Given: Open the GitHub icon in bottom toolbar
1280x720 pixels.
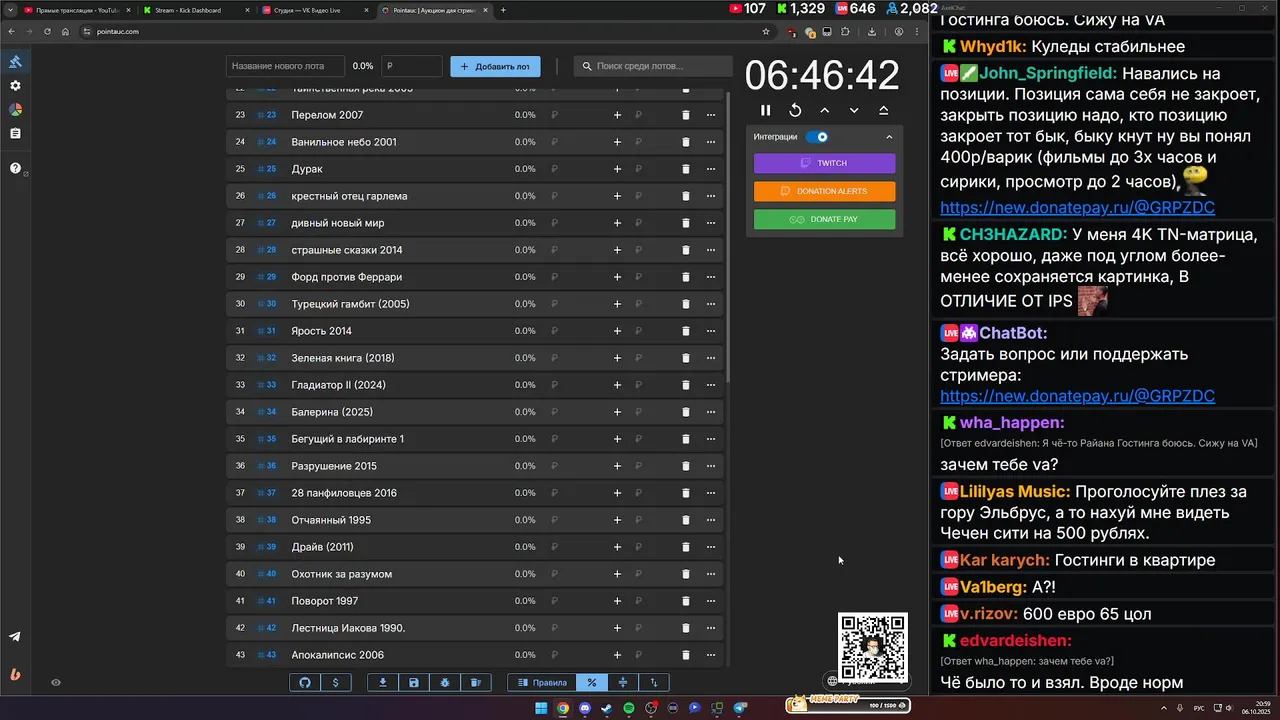Looking at the screenshot, I should pyautogui.click(x=306, y=682).
